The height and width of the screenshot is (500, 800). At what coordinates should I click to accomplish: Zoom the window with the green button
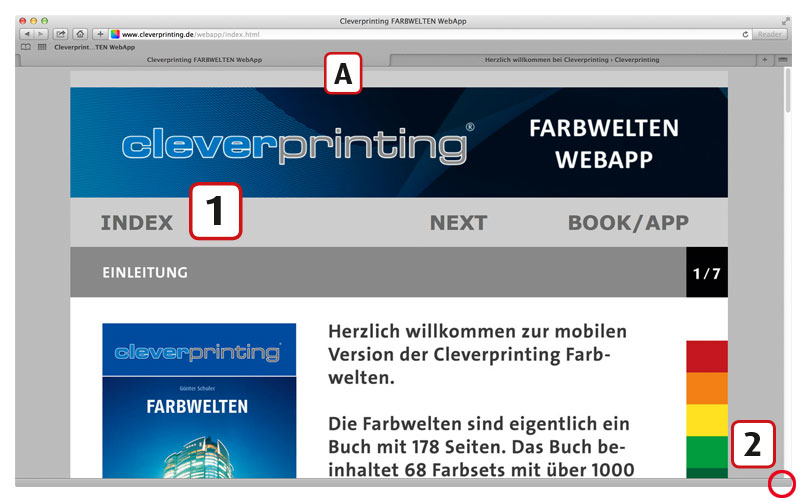[x=45, y=21]
